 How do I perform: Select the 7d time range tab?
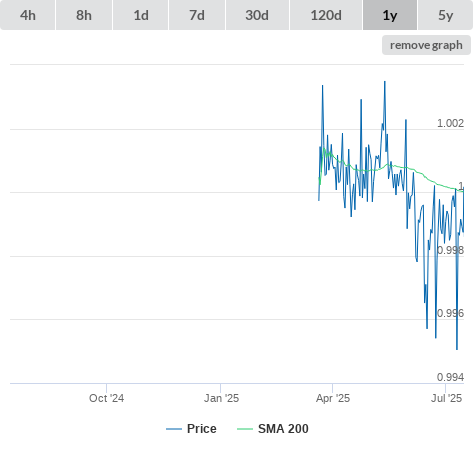[197, 15]
